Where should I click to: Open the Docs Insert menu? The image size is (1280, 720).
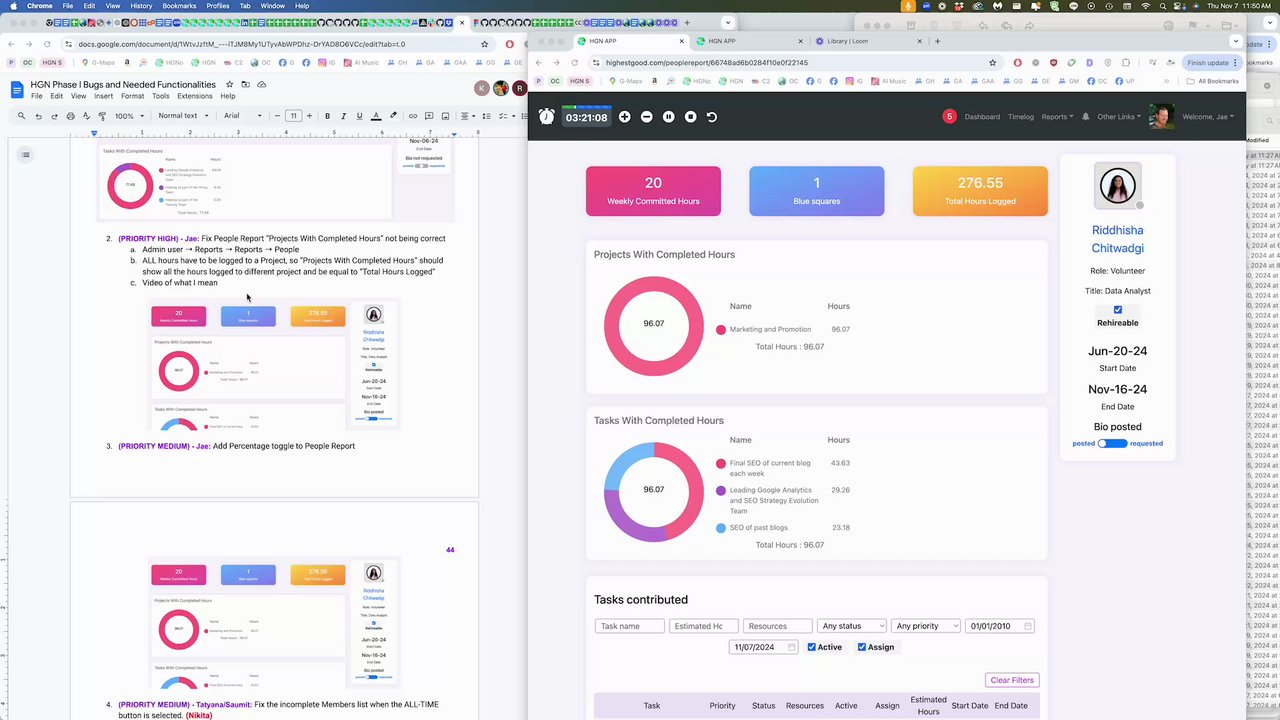click(x=103, y=96)
